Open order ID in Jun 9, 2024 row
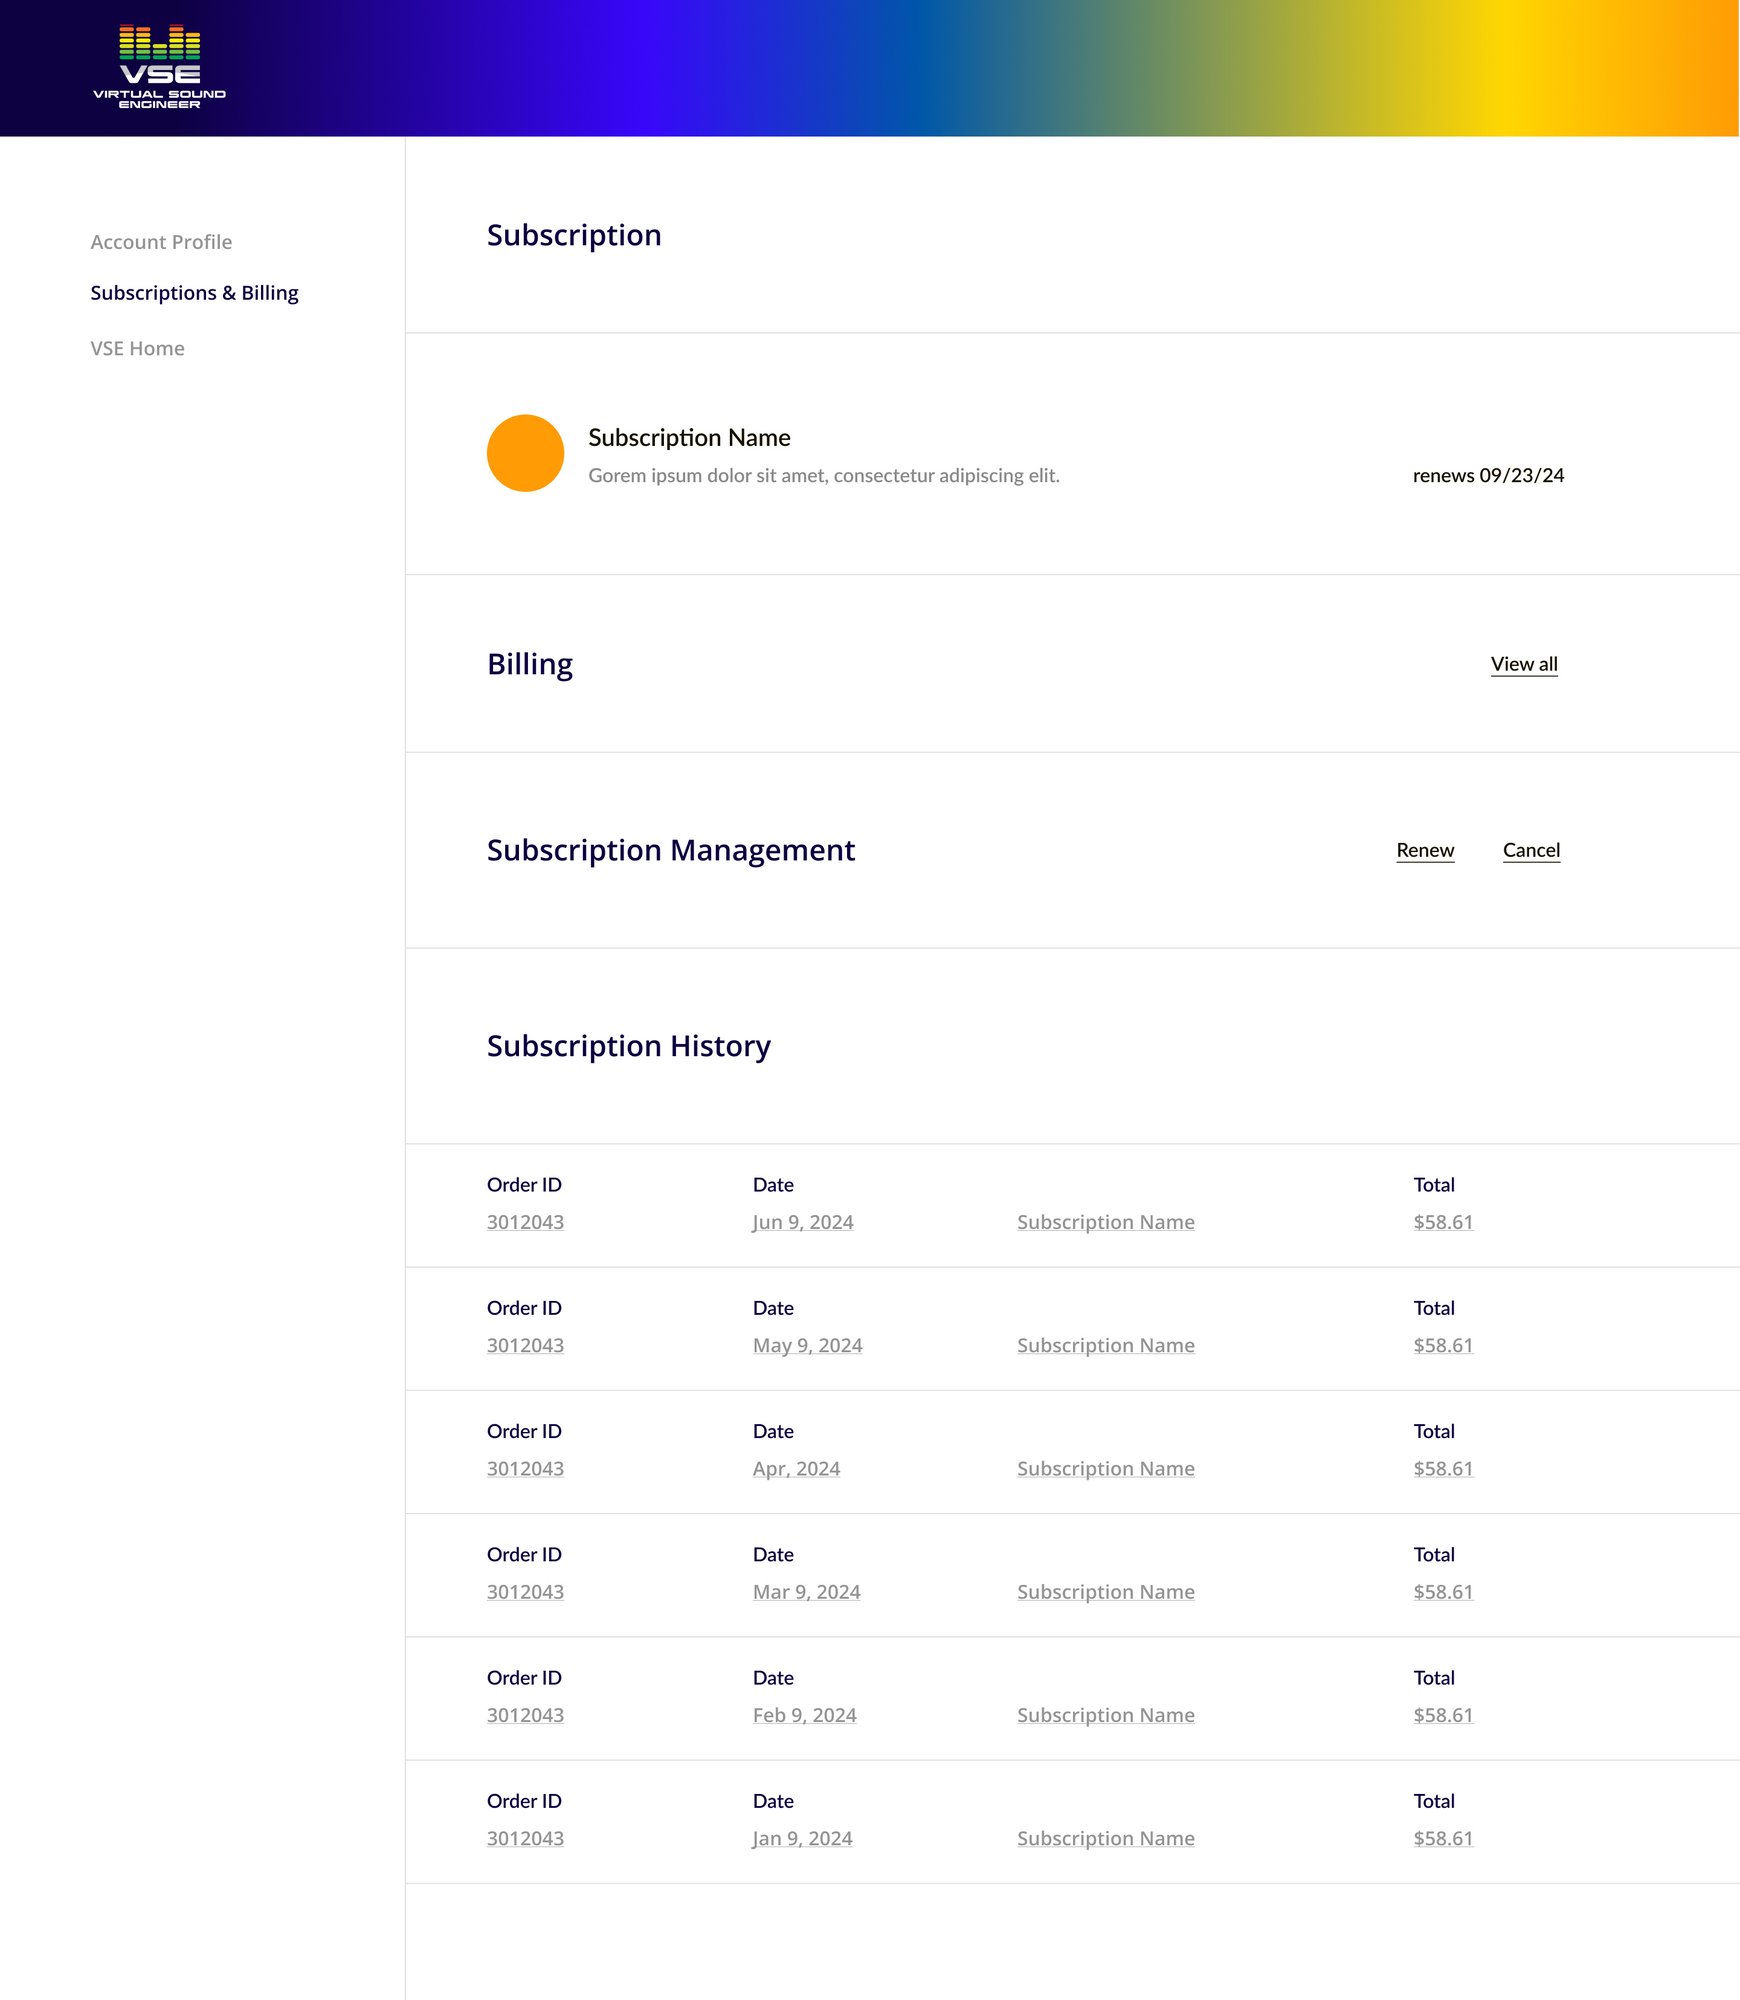This screenshot has width=1740, height=2000. coord(525,1222)
